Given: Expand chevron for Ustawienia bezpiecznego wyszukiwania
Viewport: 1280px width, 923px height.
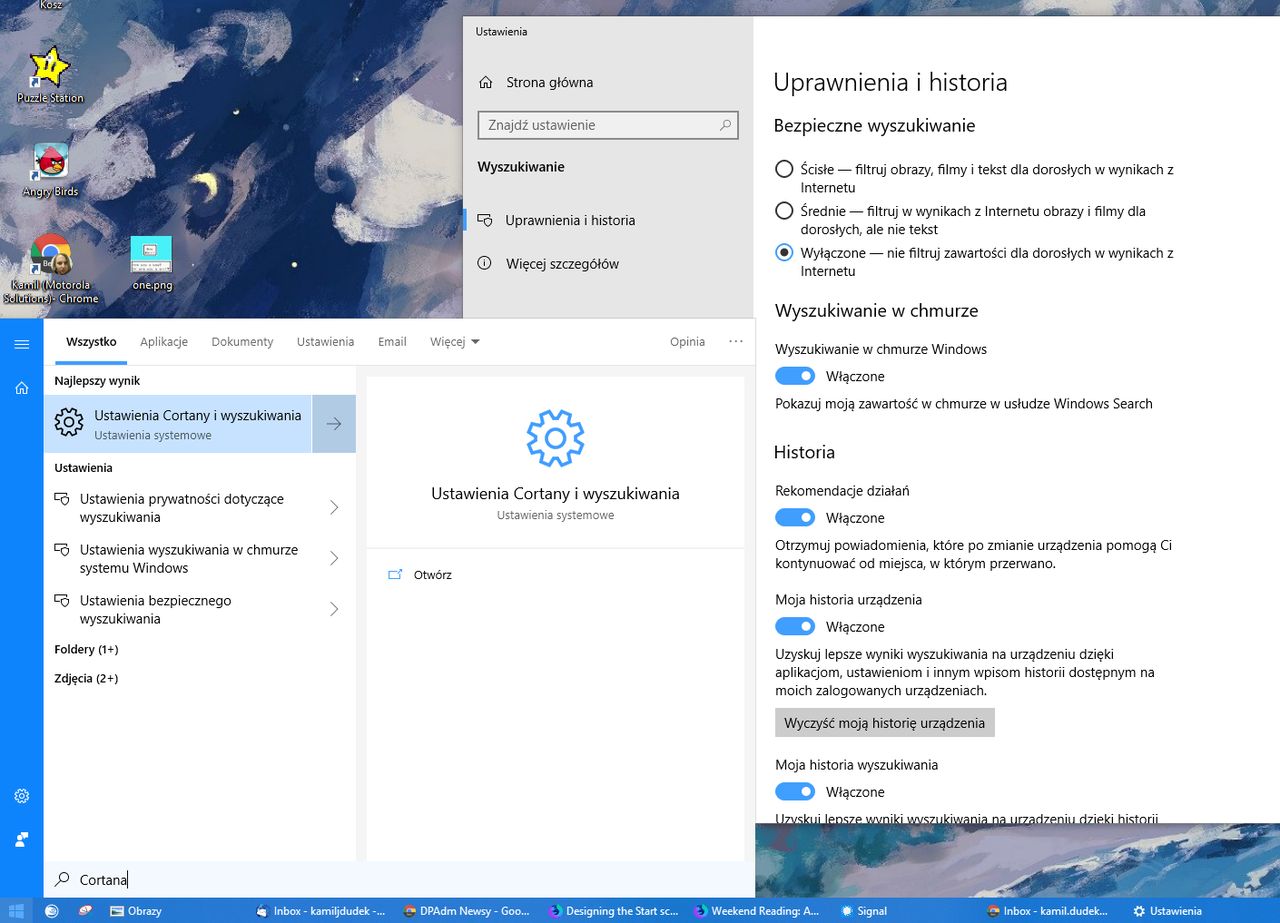Looking at the screenshot, I should coord(334,609).
